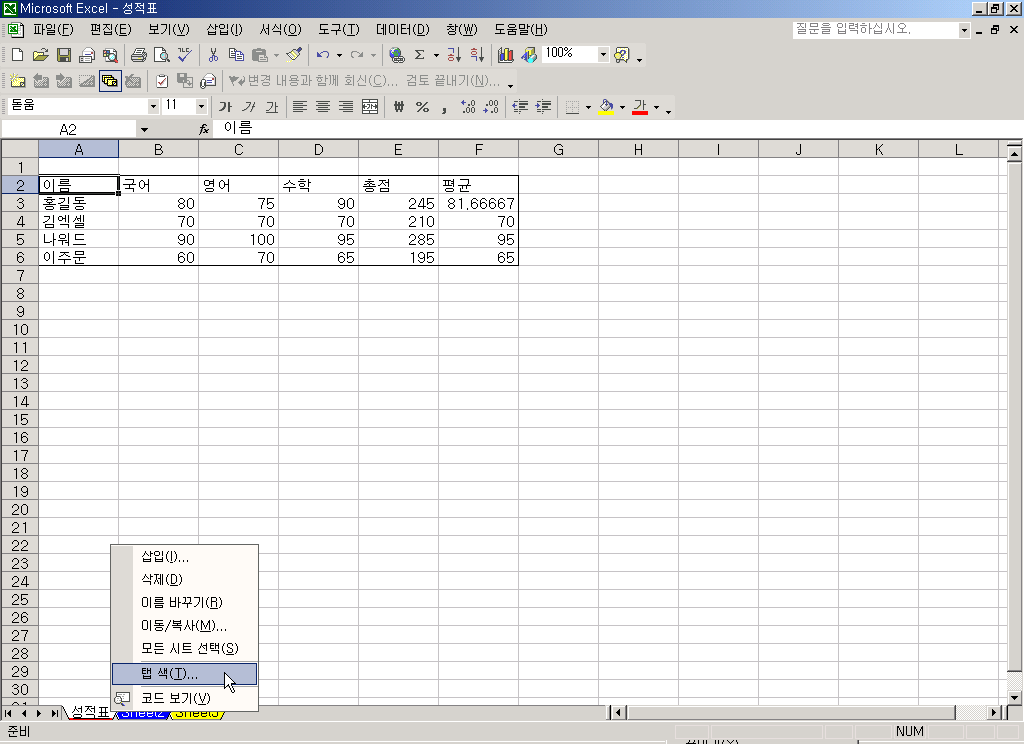The image size is (1024, 744).
Task: Click the Save icon in toolbar
Action: point(63,55)
